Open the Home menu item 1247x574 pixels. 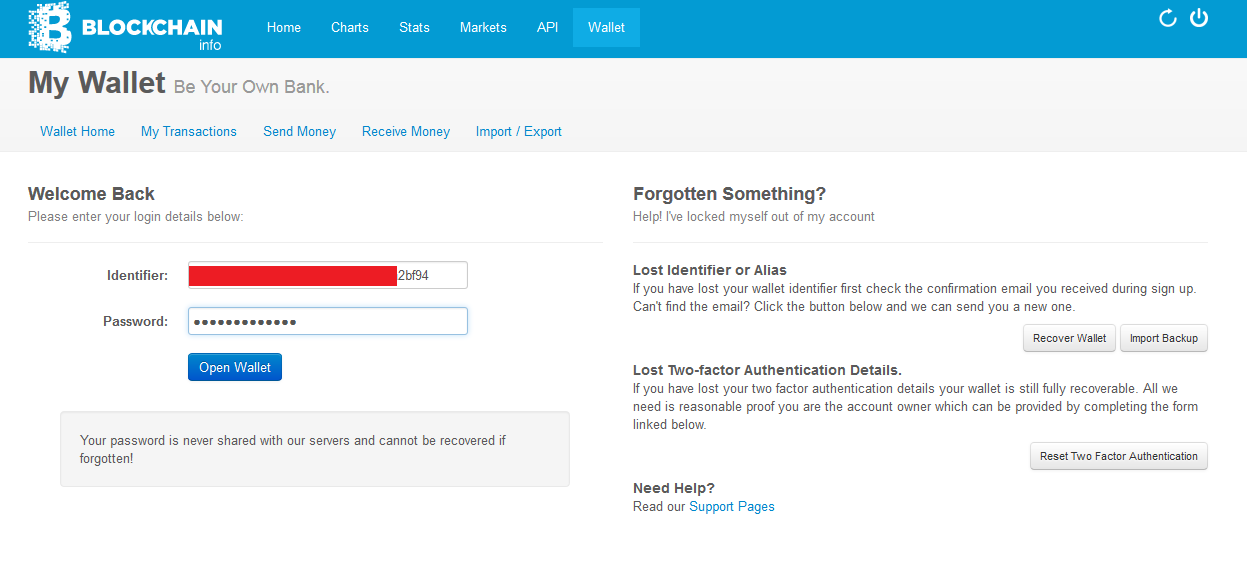coord(284,27)
